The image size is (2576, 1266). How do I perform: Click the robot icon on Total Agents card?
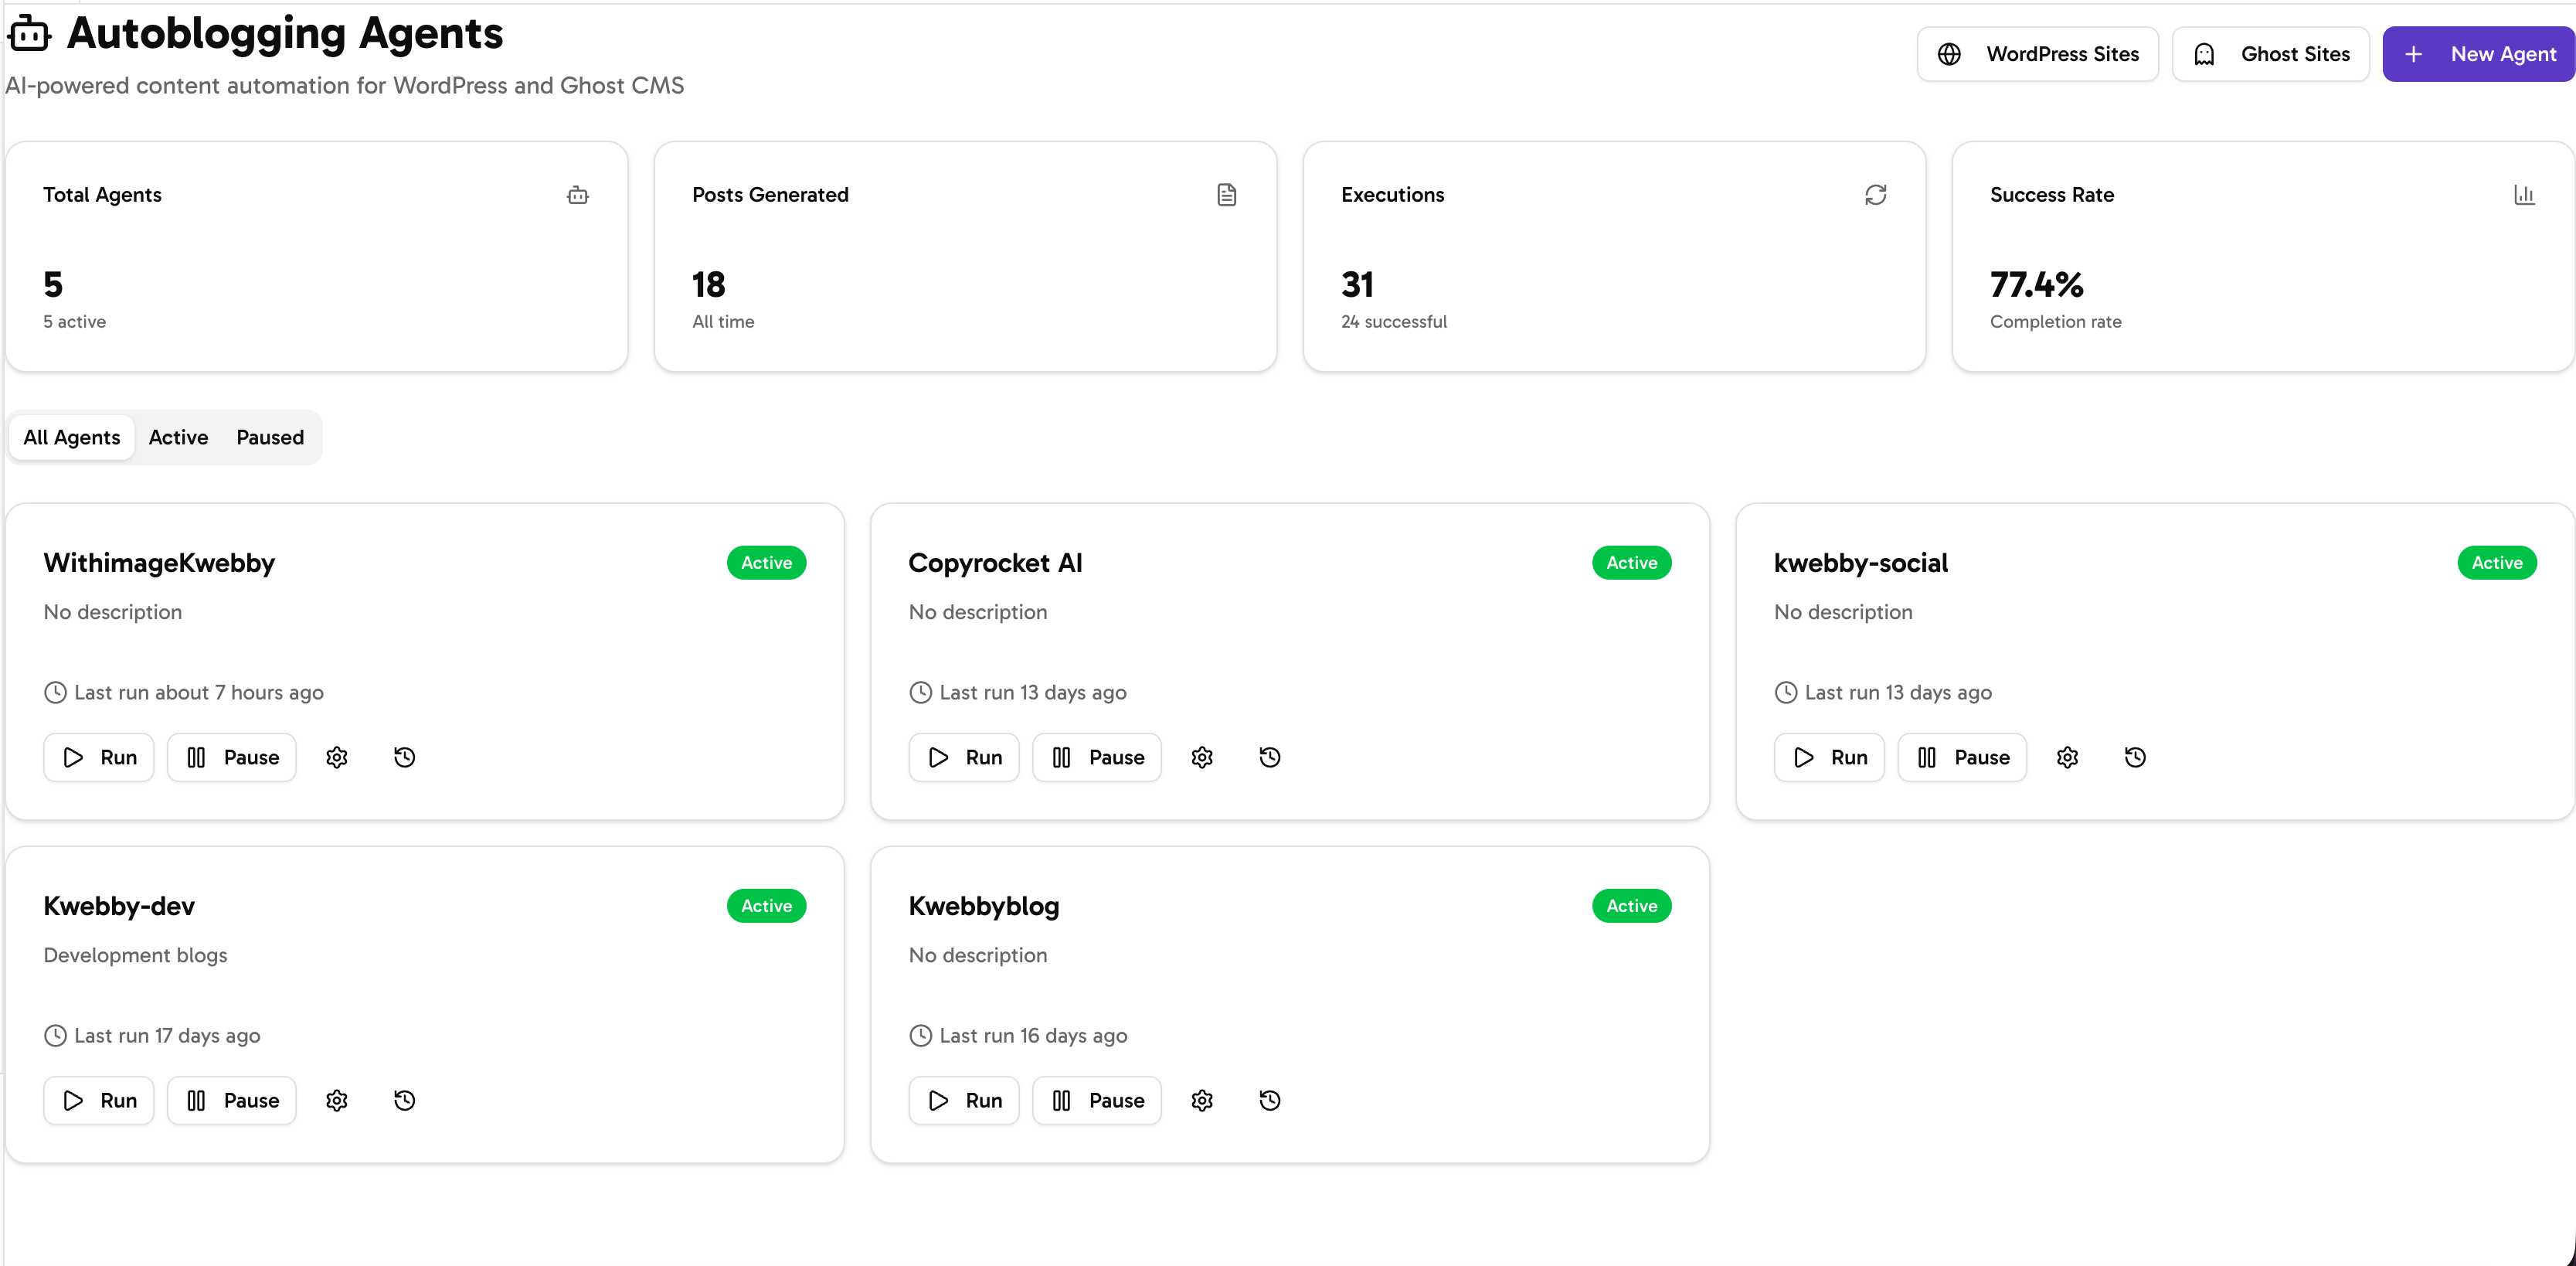[x=578, y=195]
